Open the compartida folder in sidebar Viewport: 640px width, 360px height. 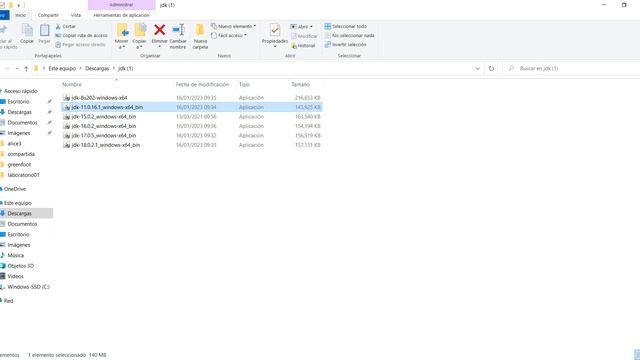tap(21, 154)
